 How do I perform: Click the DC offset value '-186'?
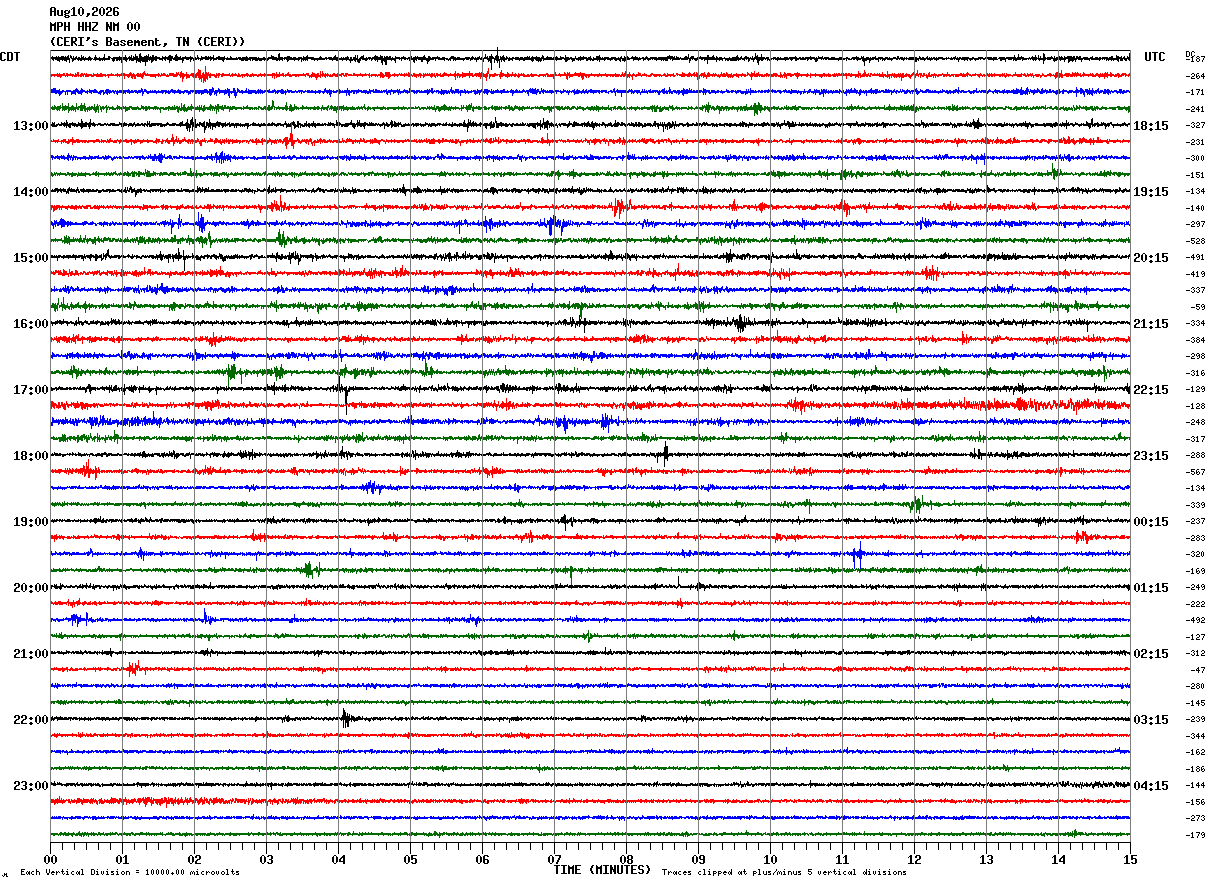pyautogui.click(x=1195, y=769)
